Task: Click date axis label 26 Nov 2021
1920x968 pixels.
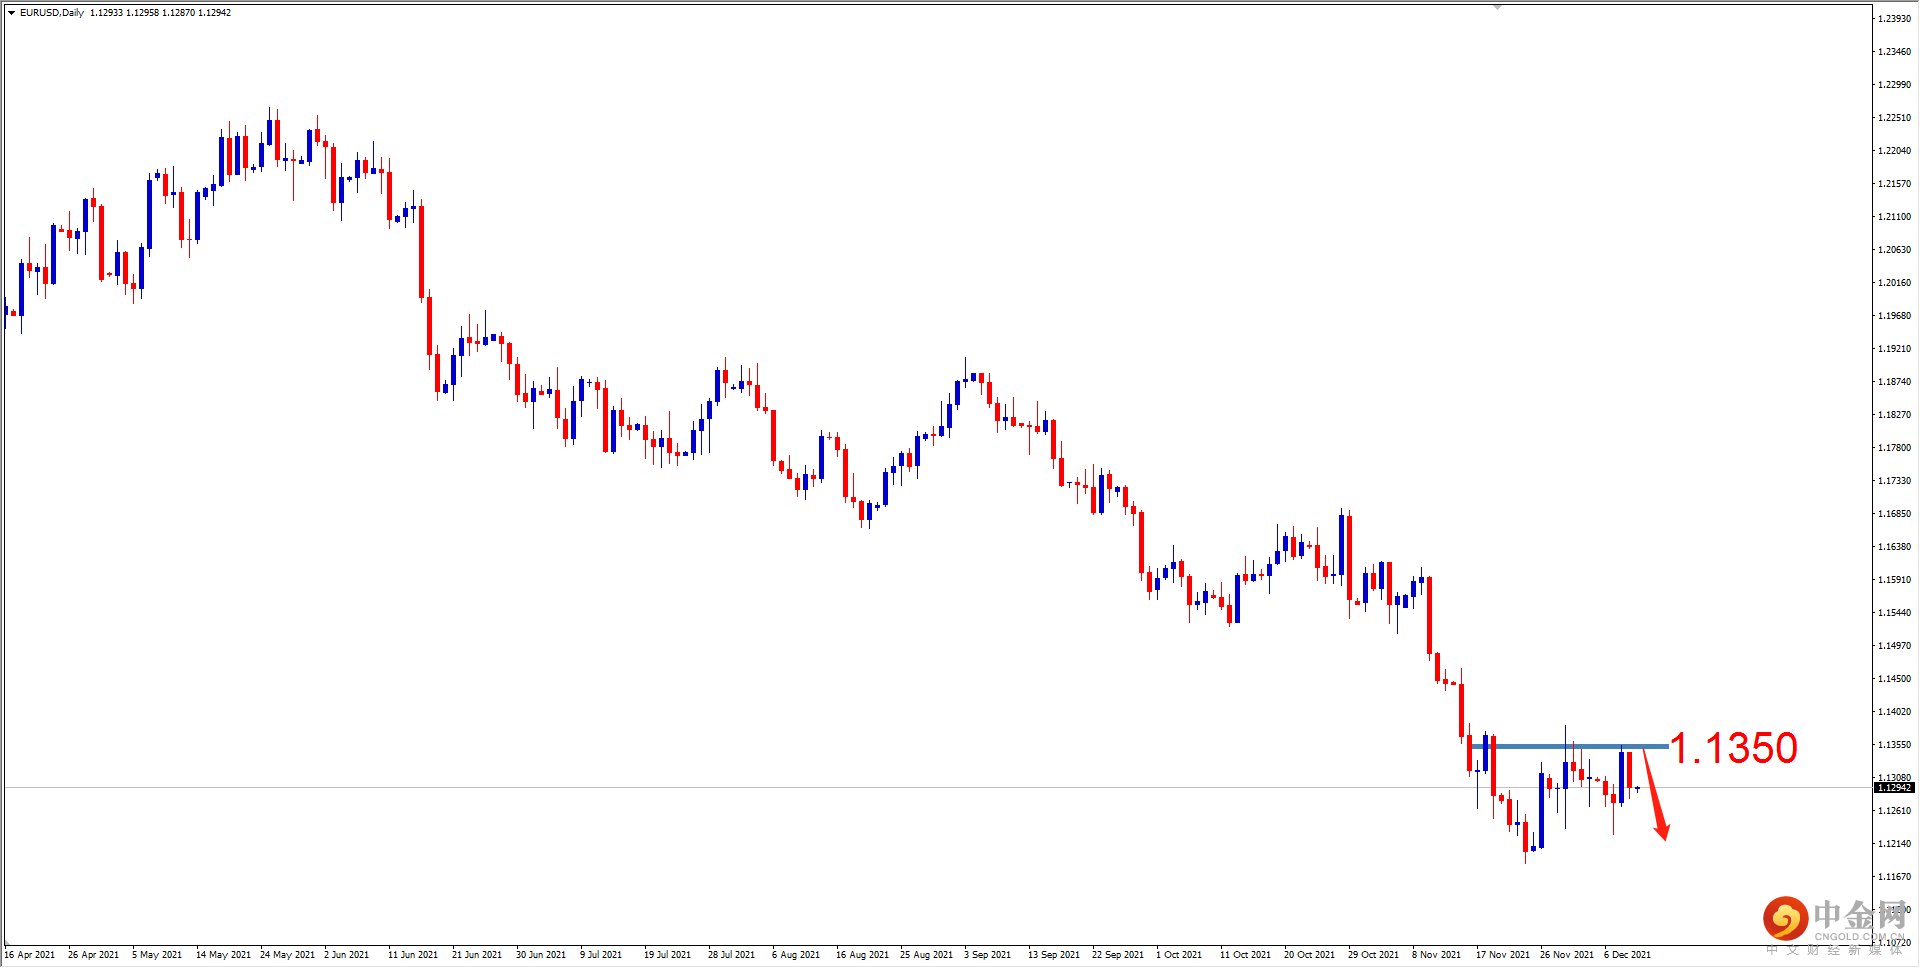Action: point(1567,955)
